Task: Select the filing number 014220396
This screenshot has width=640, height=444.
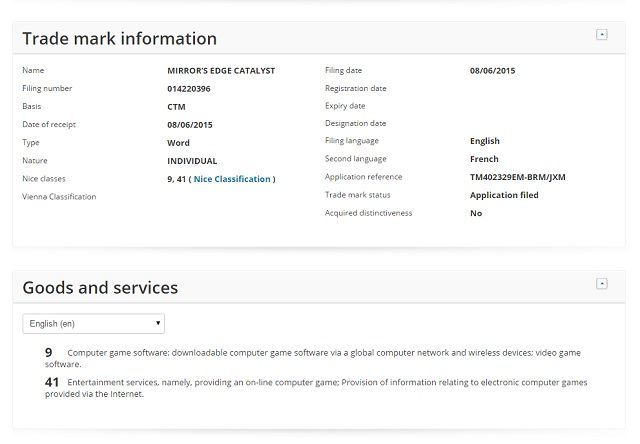Action: [x=189, y=89]
